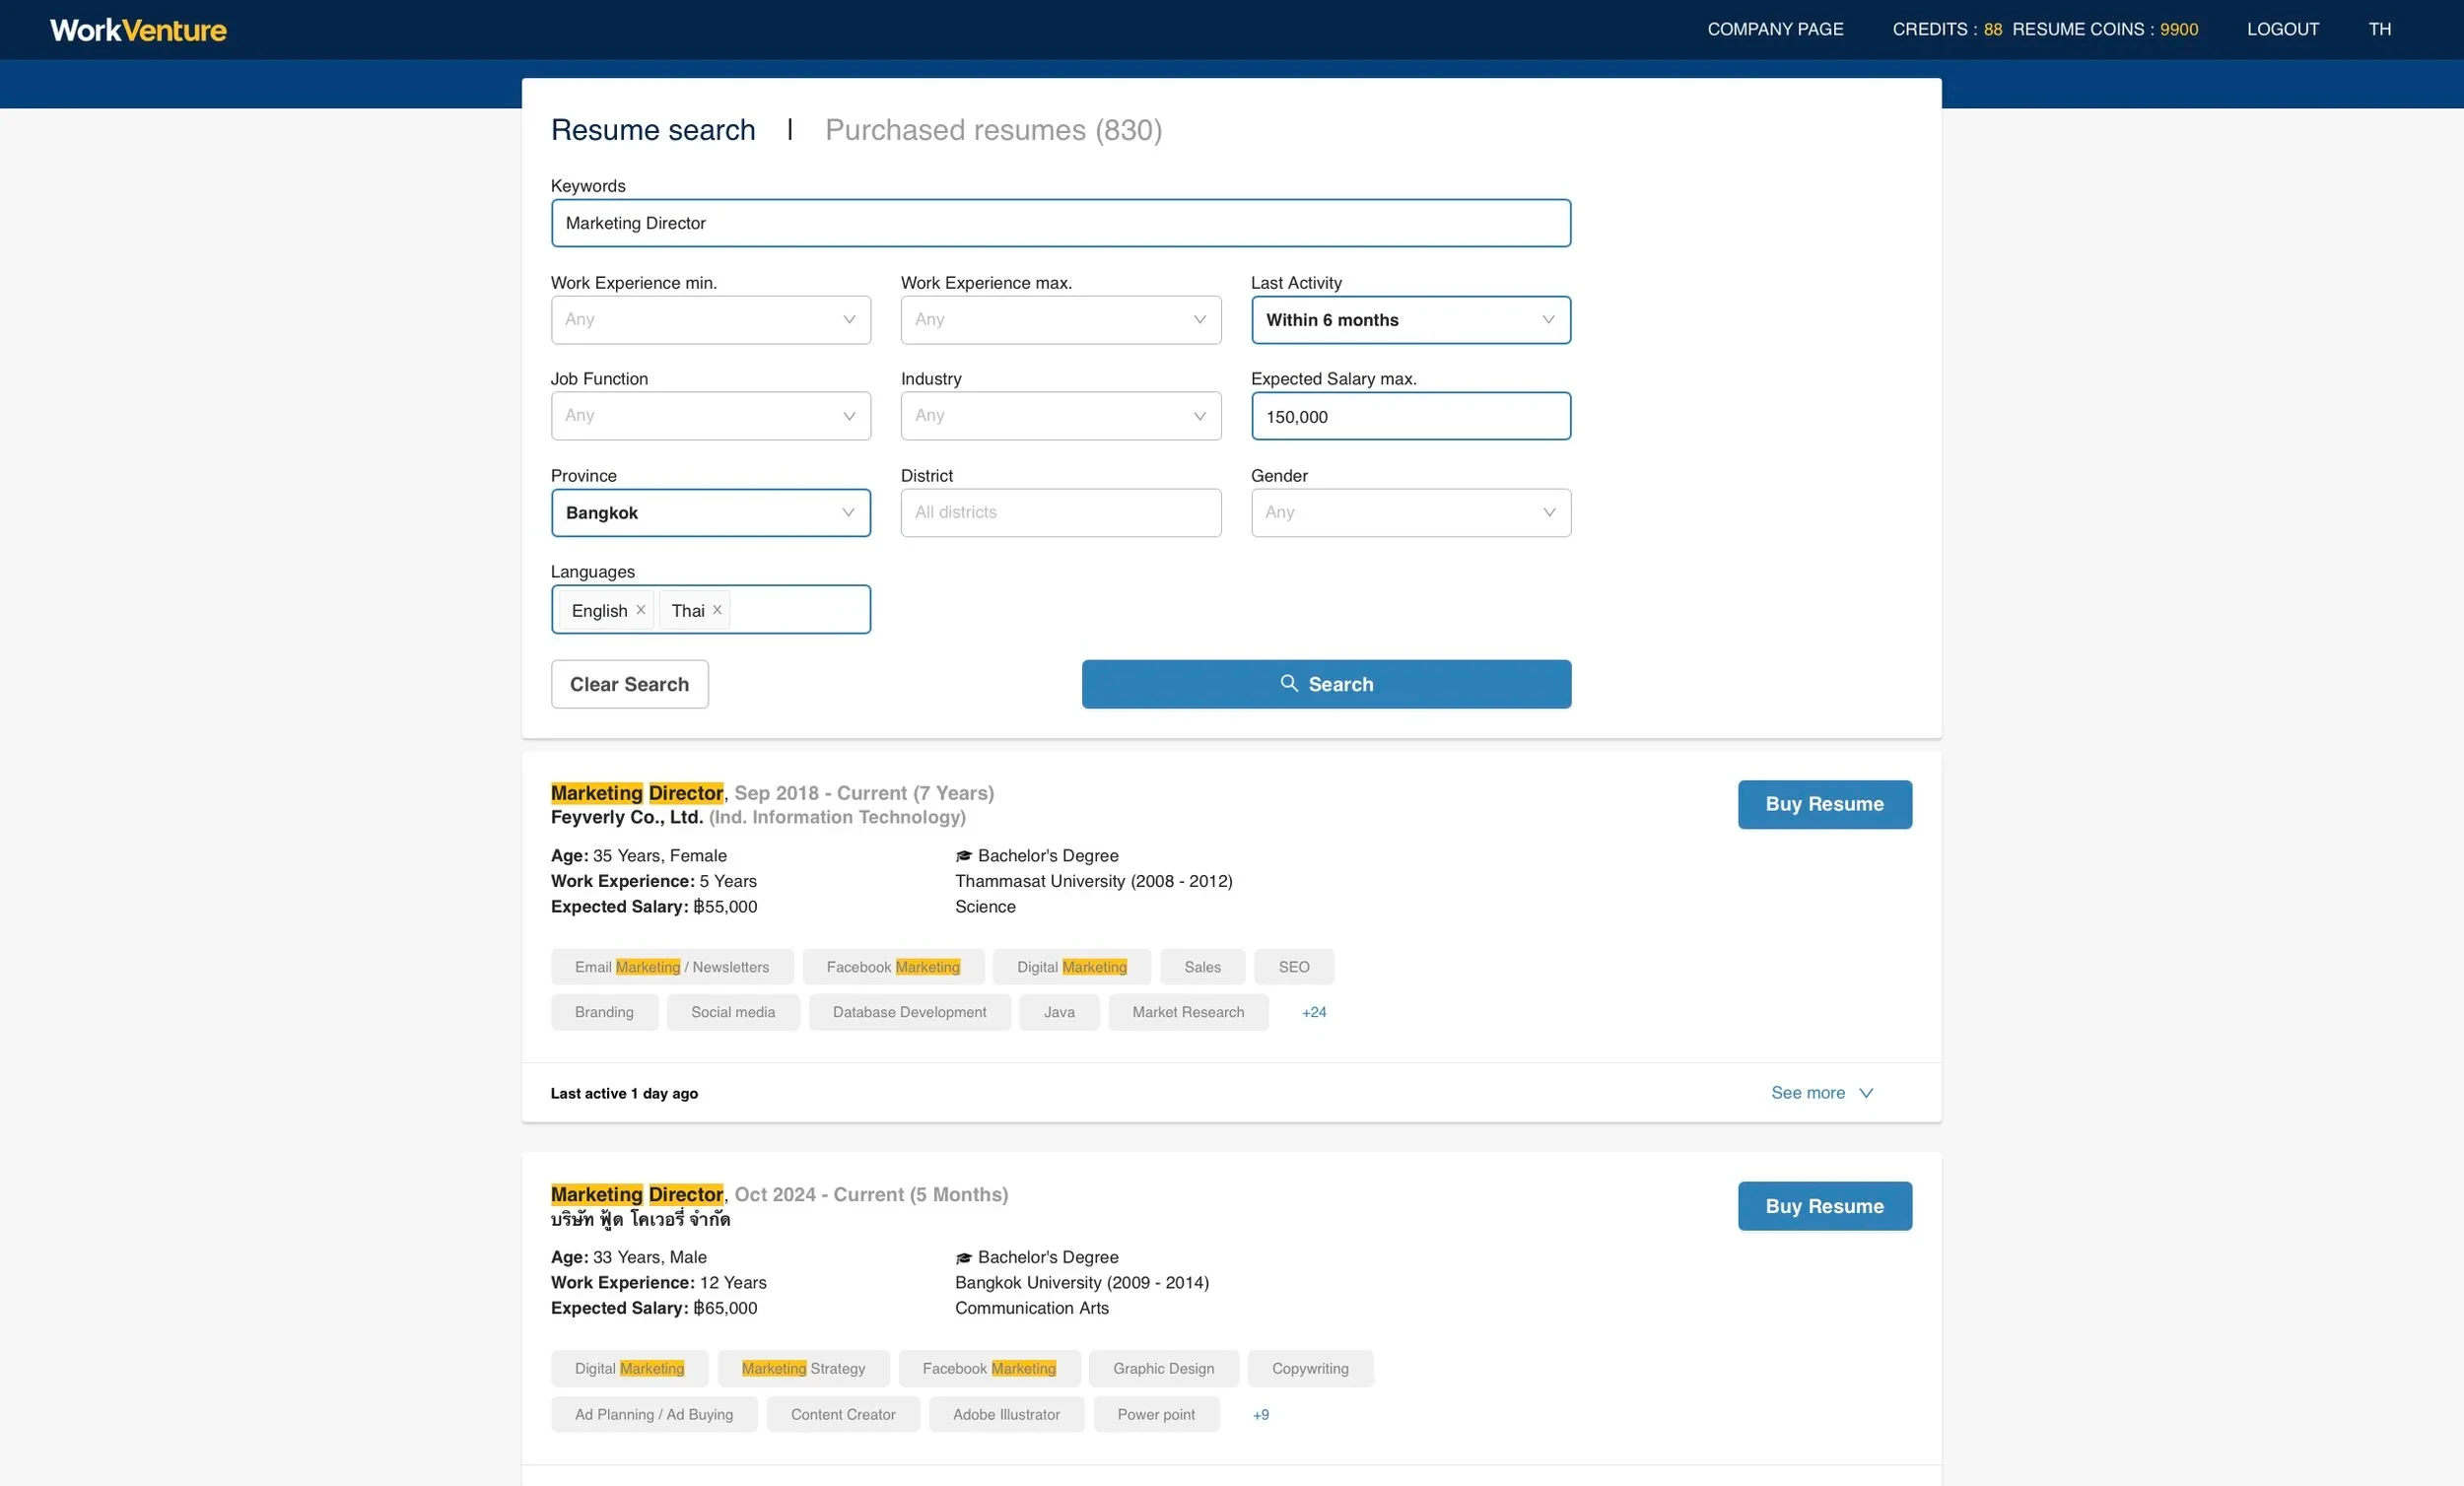Click LOGOUT in the top bar
2464x1486 pixels.
click(2284, 29)
